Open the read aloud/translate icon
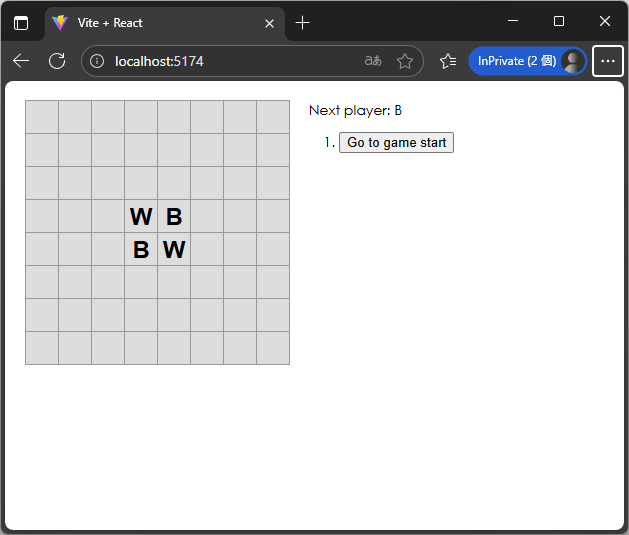629x535 pixels. 373,61
